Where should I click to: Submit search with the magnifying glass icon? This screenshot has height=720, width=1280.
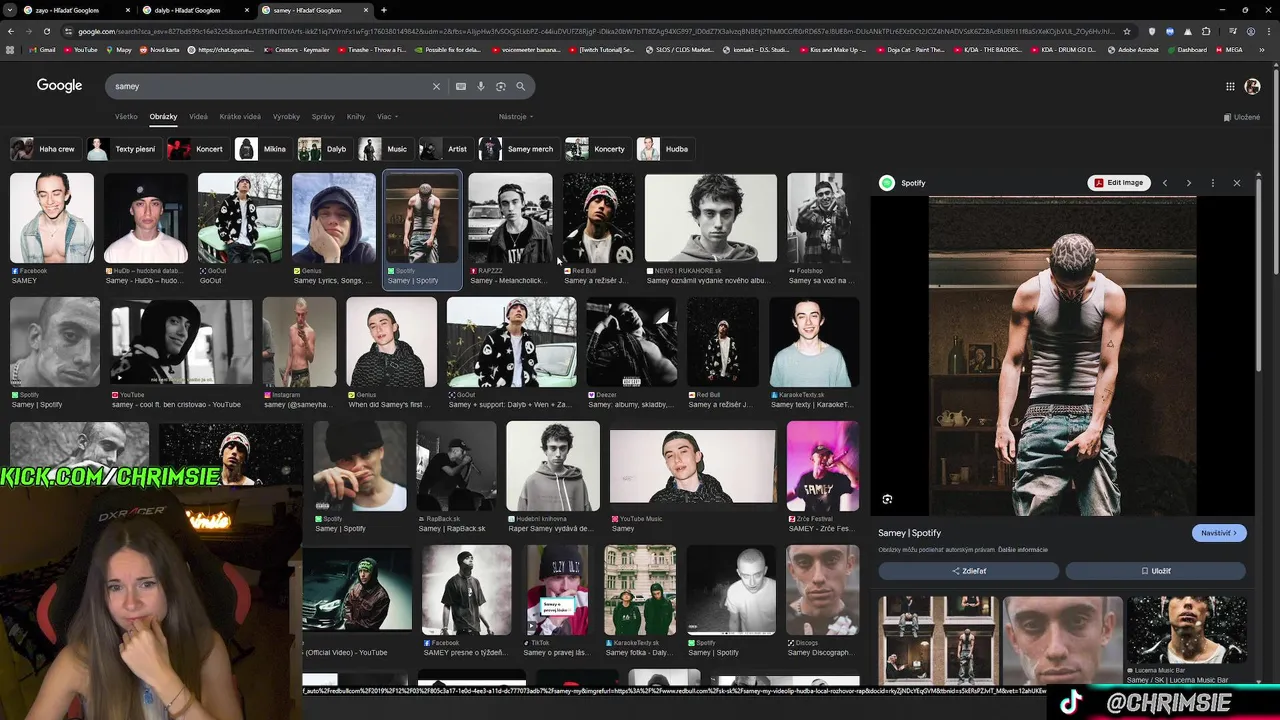pos(520,86)
